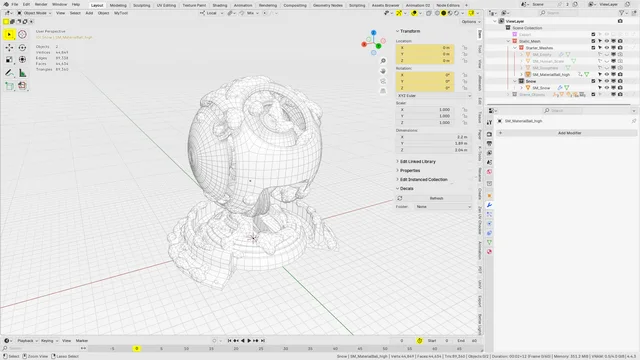This screenshot has width=640, height=360.
Task: Open the MyTool viewport menu
Action: [121, 13]
